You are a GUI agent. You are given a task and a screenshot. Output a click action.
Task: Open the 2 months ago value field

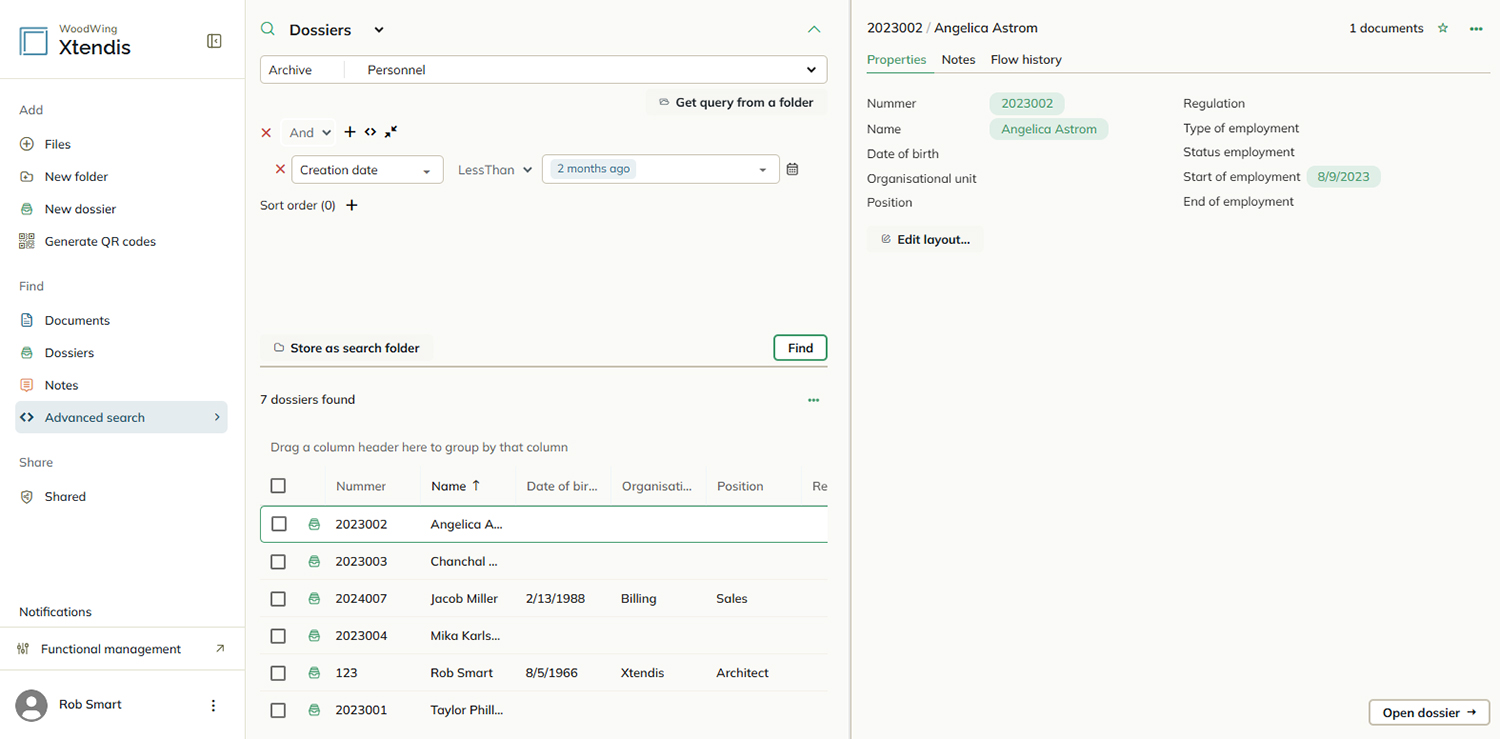click(660, 169)
